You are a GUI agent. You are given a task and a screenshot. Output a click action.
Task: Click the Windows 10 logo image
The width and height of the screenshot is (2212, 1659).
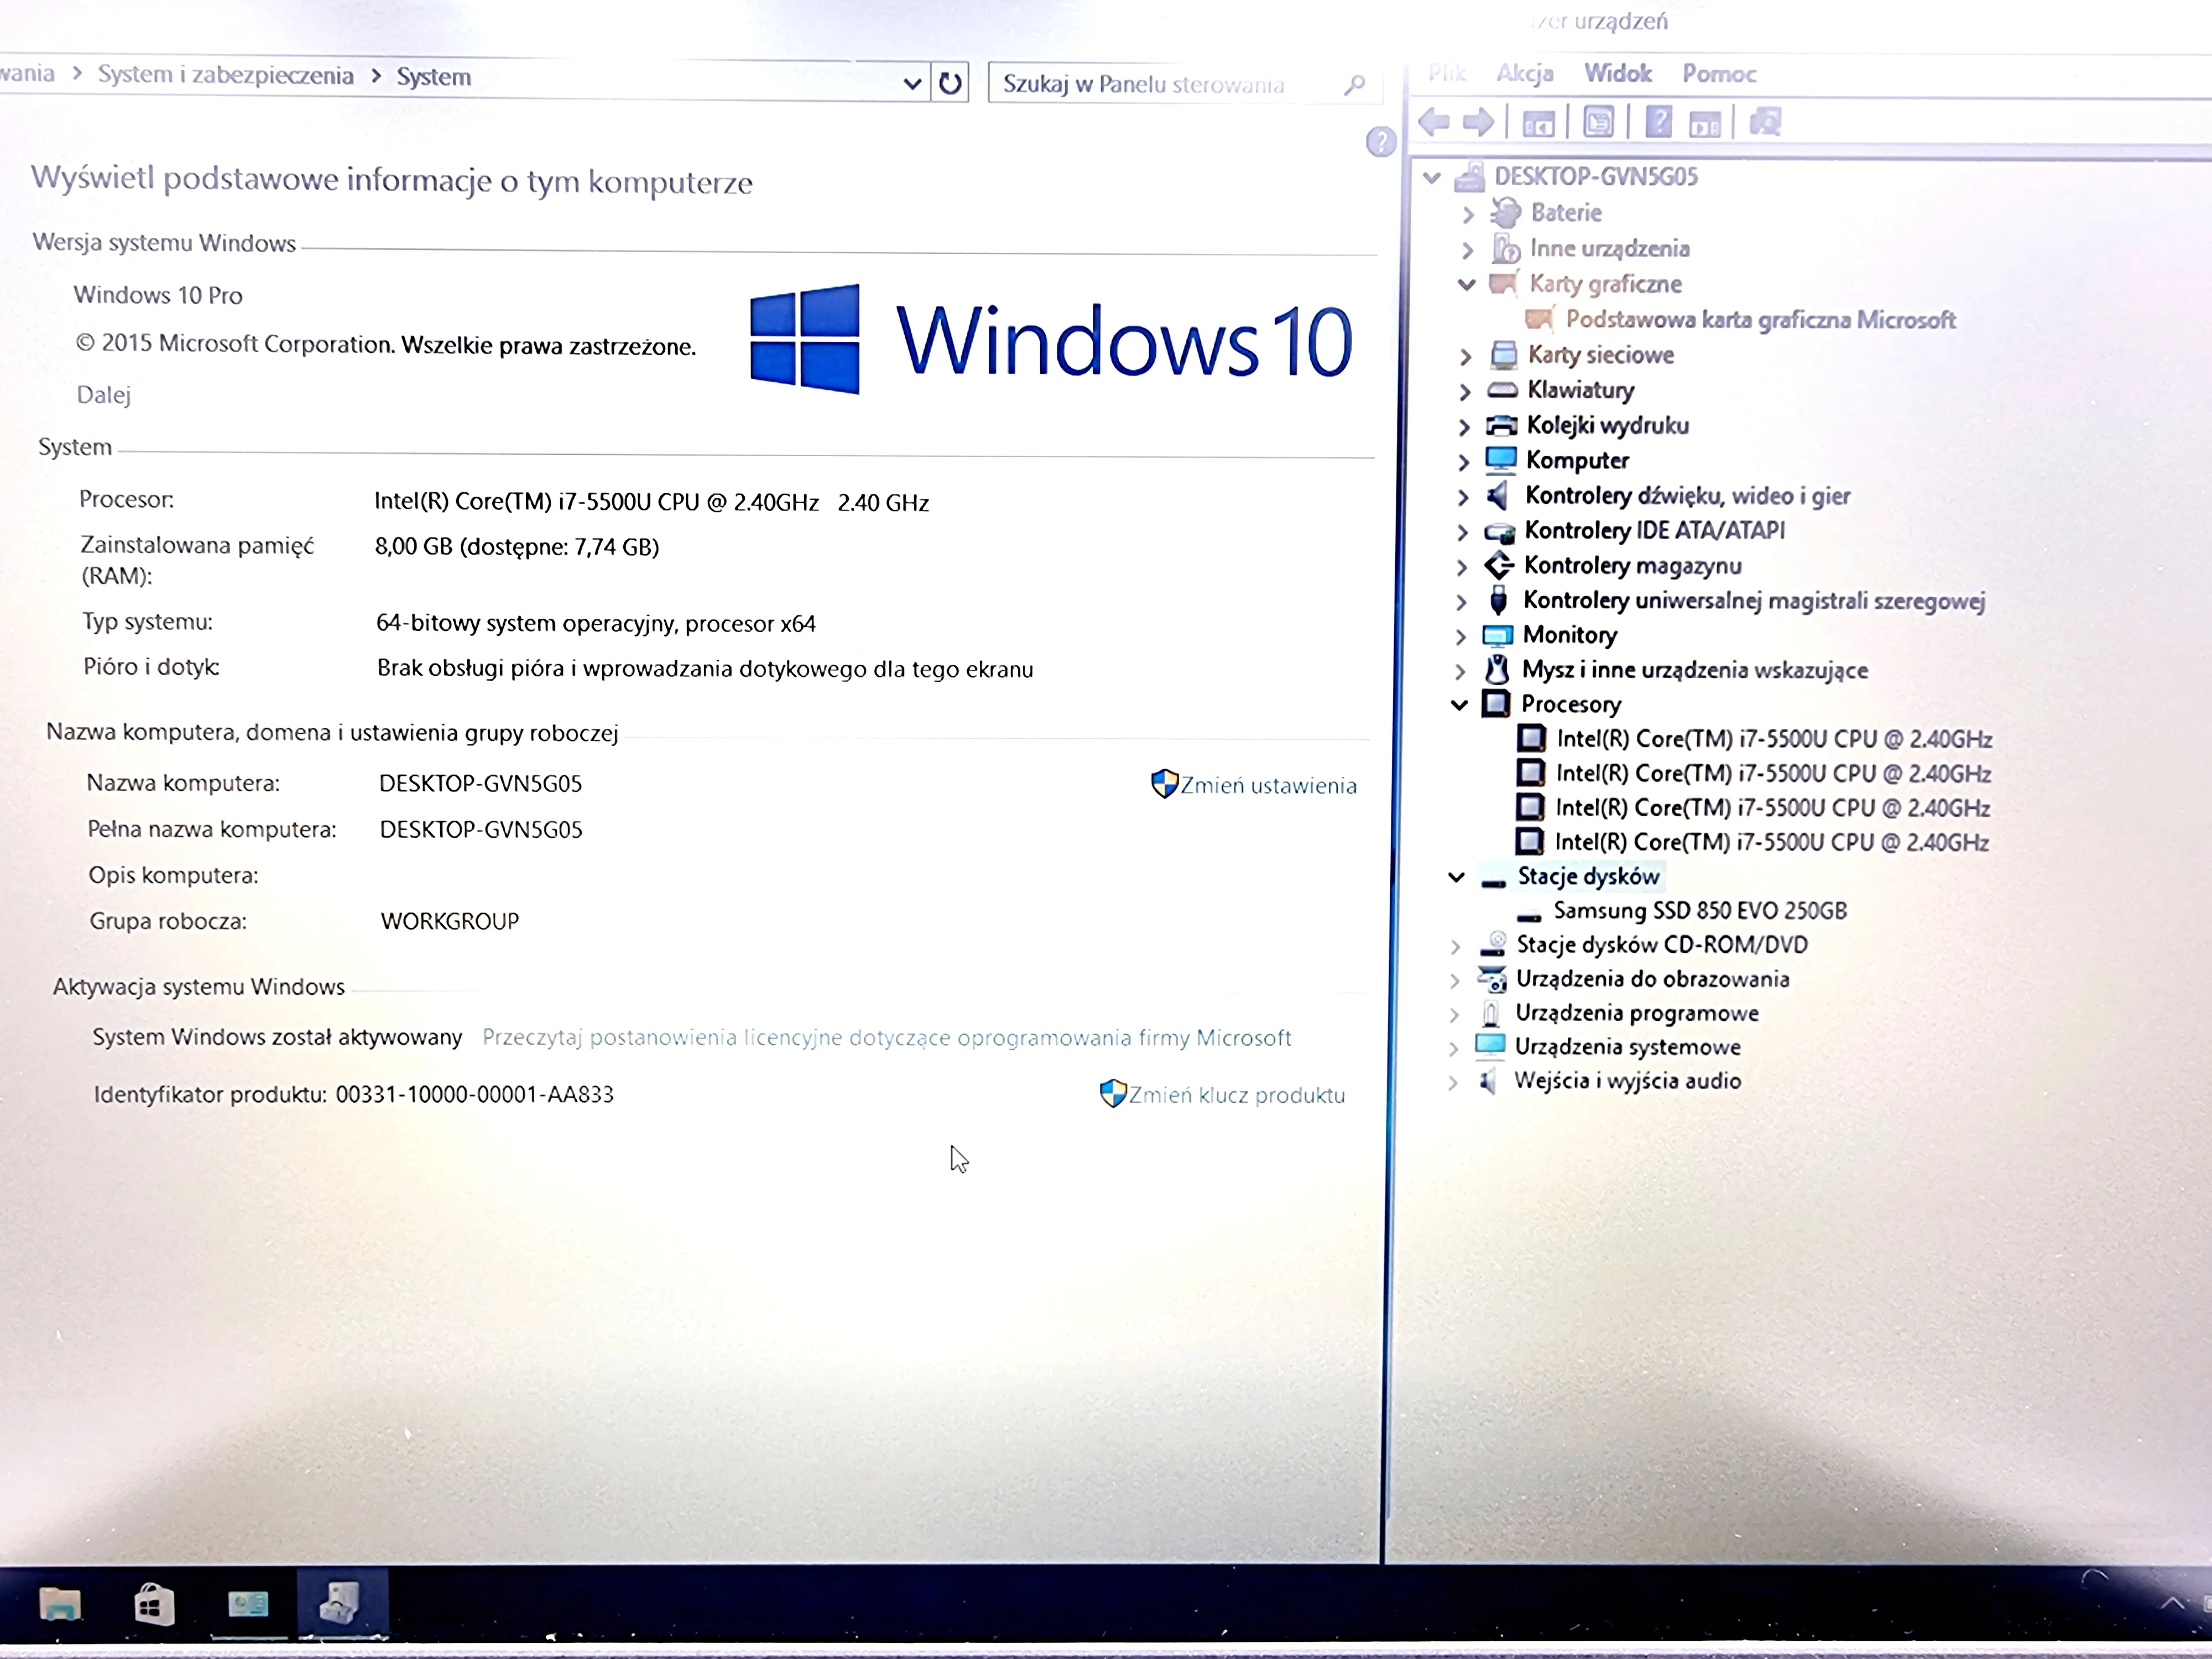[1051, 340]
